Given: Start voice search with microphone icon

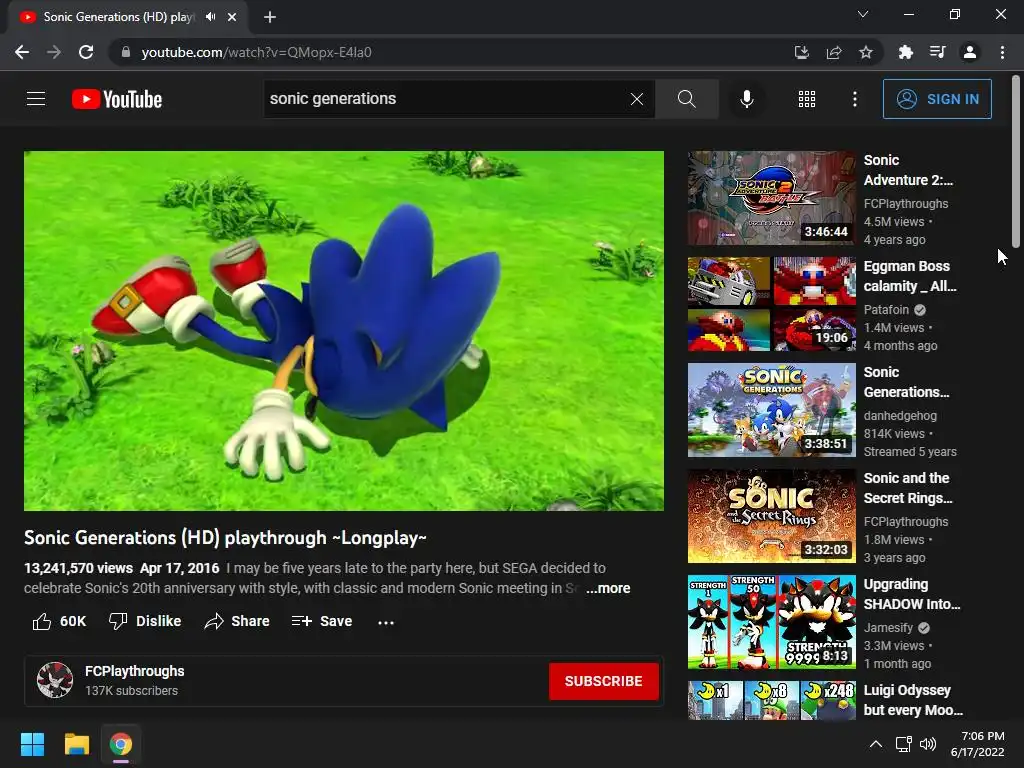Looking at the screenshot, I should tap(746, 99).
